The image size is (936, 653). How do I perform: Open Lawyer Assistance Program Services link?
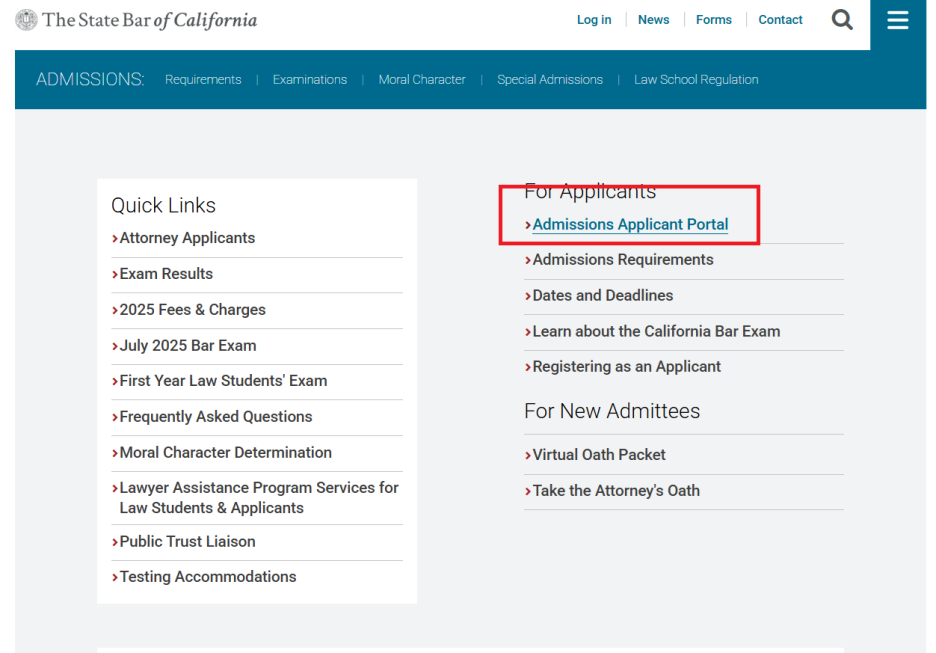tap(258, 497)
